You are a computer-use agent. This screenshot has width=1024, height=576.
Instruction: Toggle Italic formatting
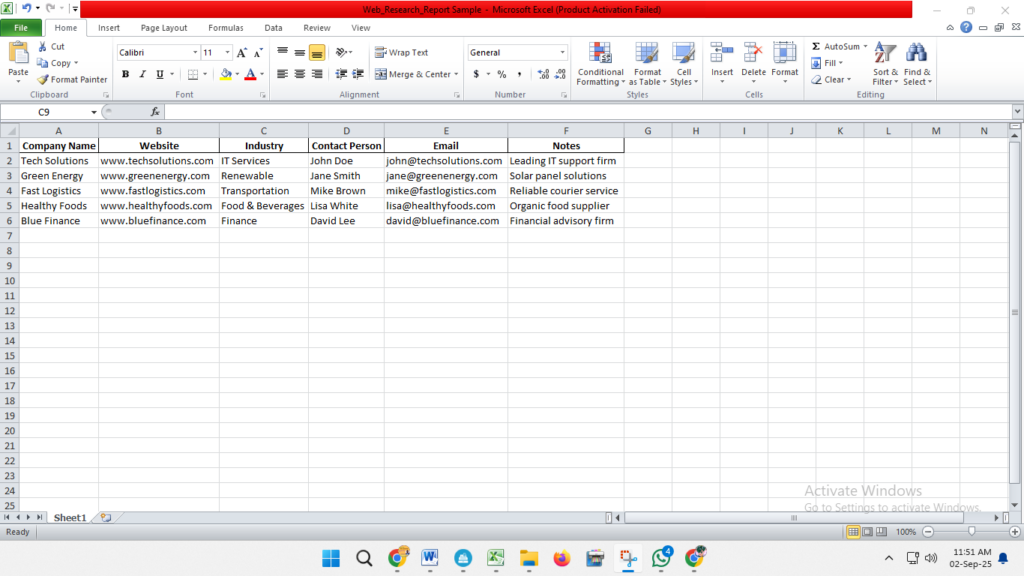[142, 74]
